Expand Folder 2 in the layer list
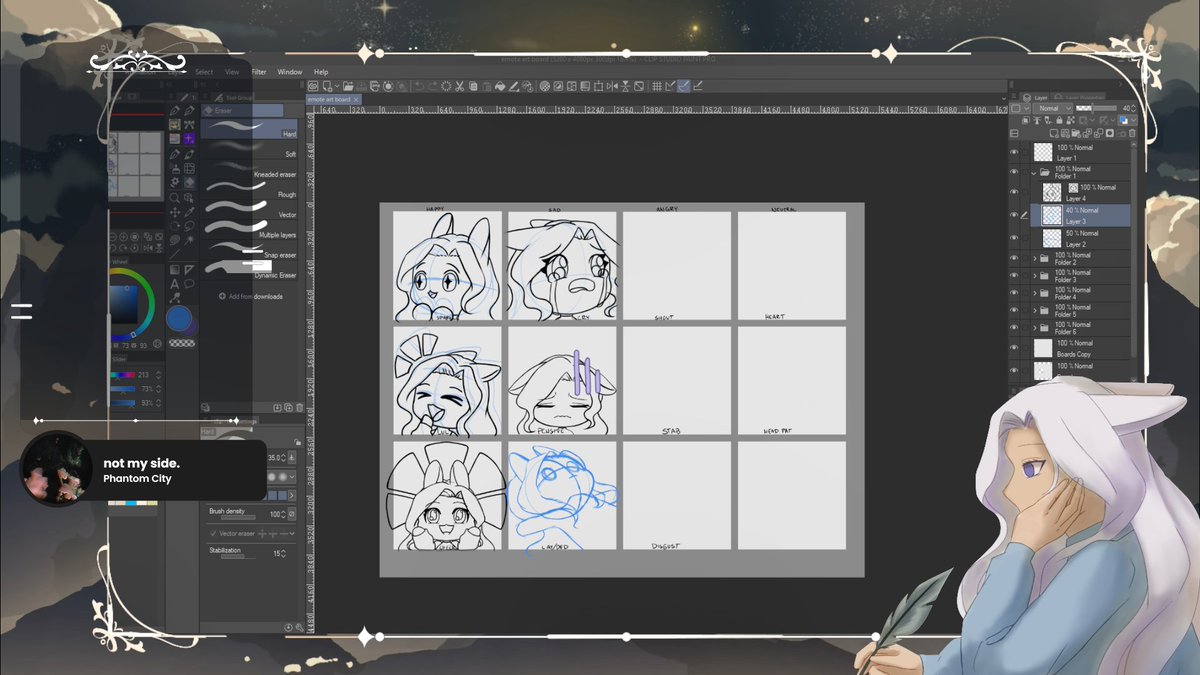The width and height of the screenshot is (1200, 675). pyautogui.click(x=1034, y=258)
